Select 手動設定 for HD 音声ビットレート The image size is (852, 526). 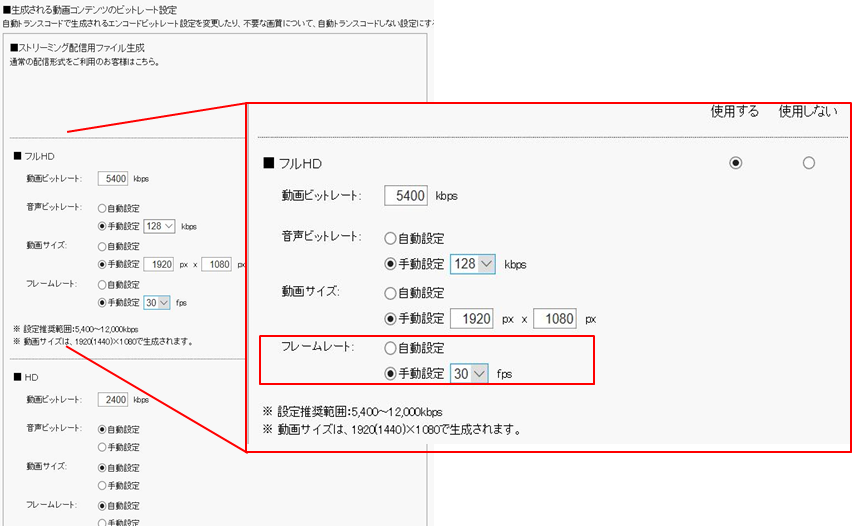click(103, 446)
